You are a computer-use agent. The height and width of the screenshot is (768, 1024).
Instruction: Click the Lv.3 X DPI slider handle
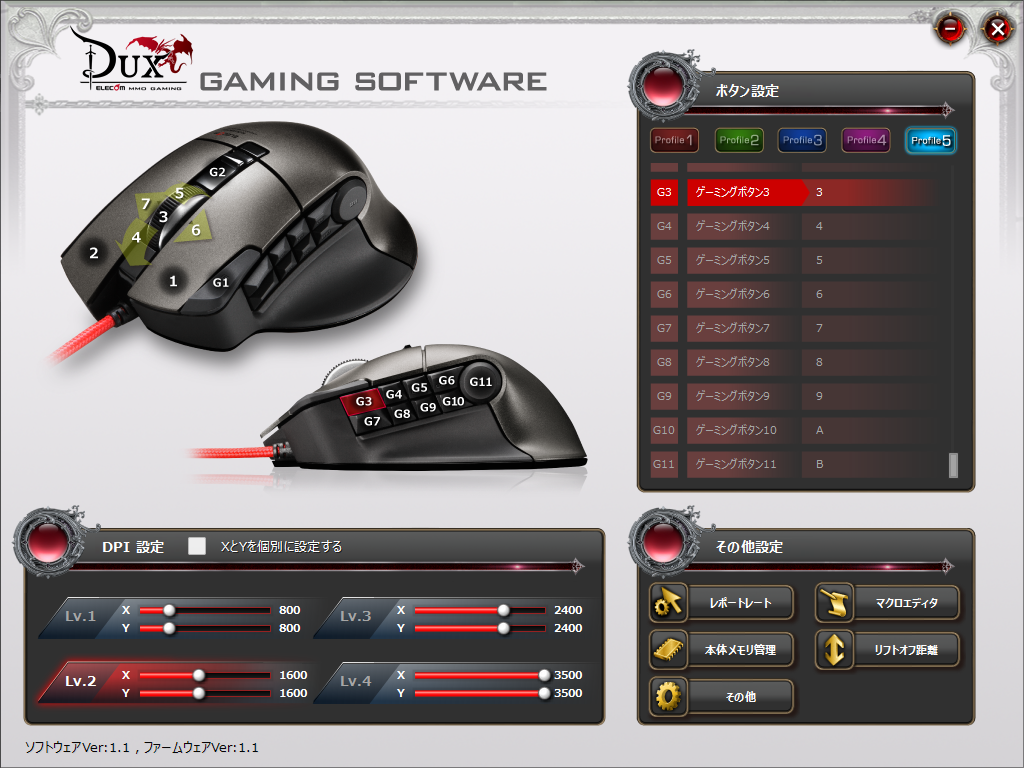504,610
